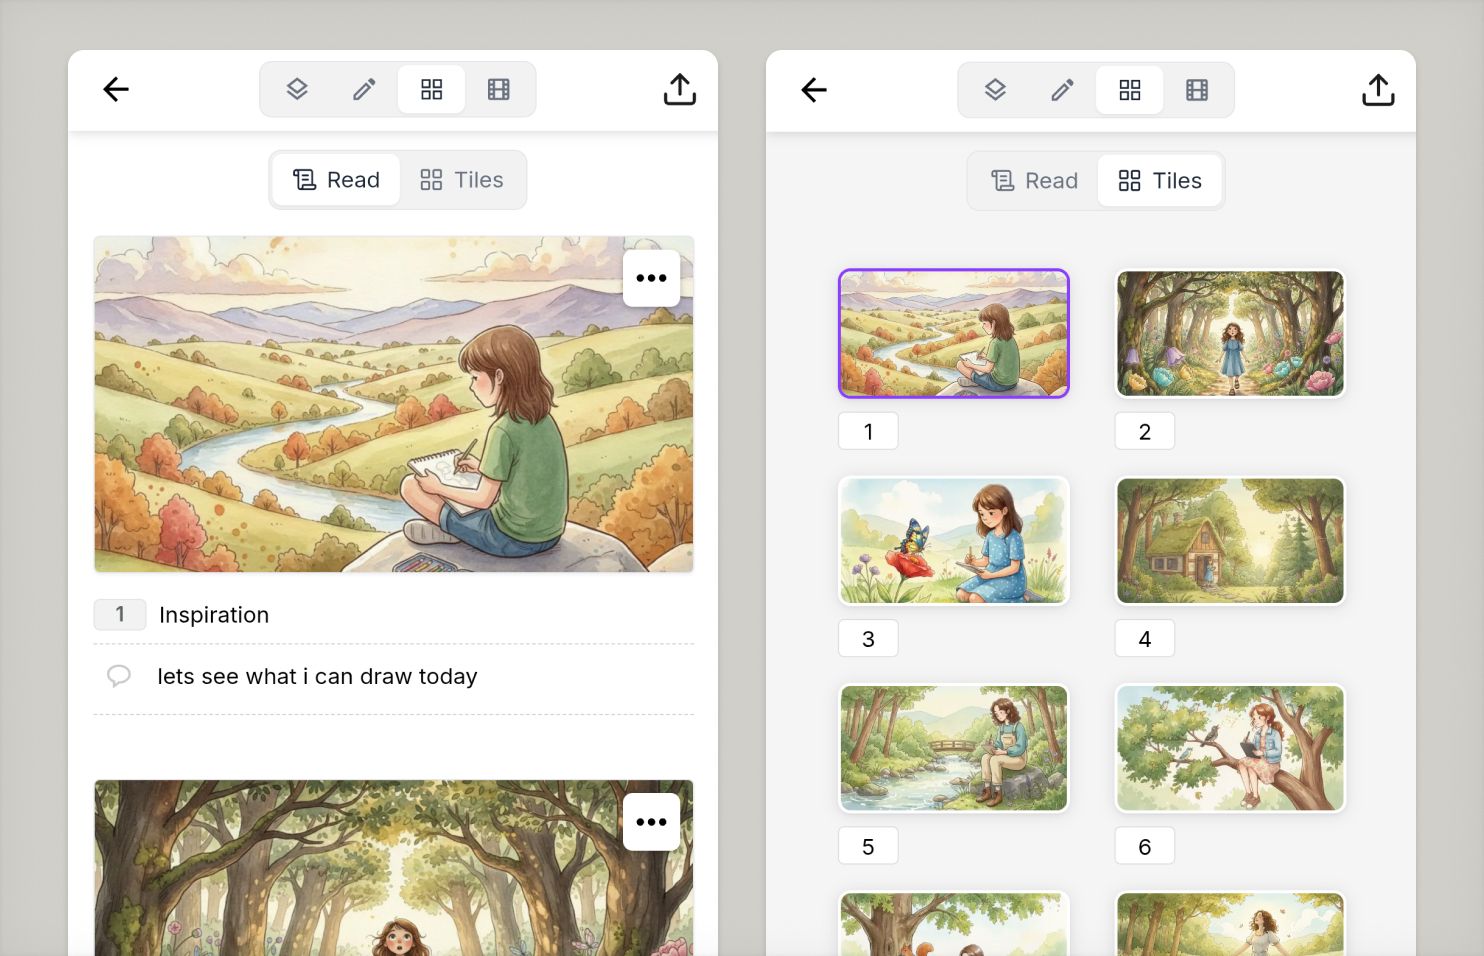Select tile 3 thumbnail with butterfly on flower

[954, 540]
